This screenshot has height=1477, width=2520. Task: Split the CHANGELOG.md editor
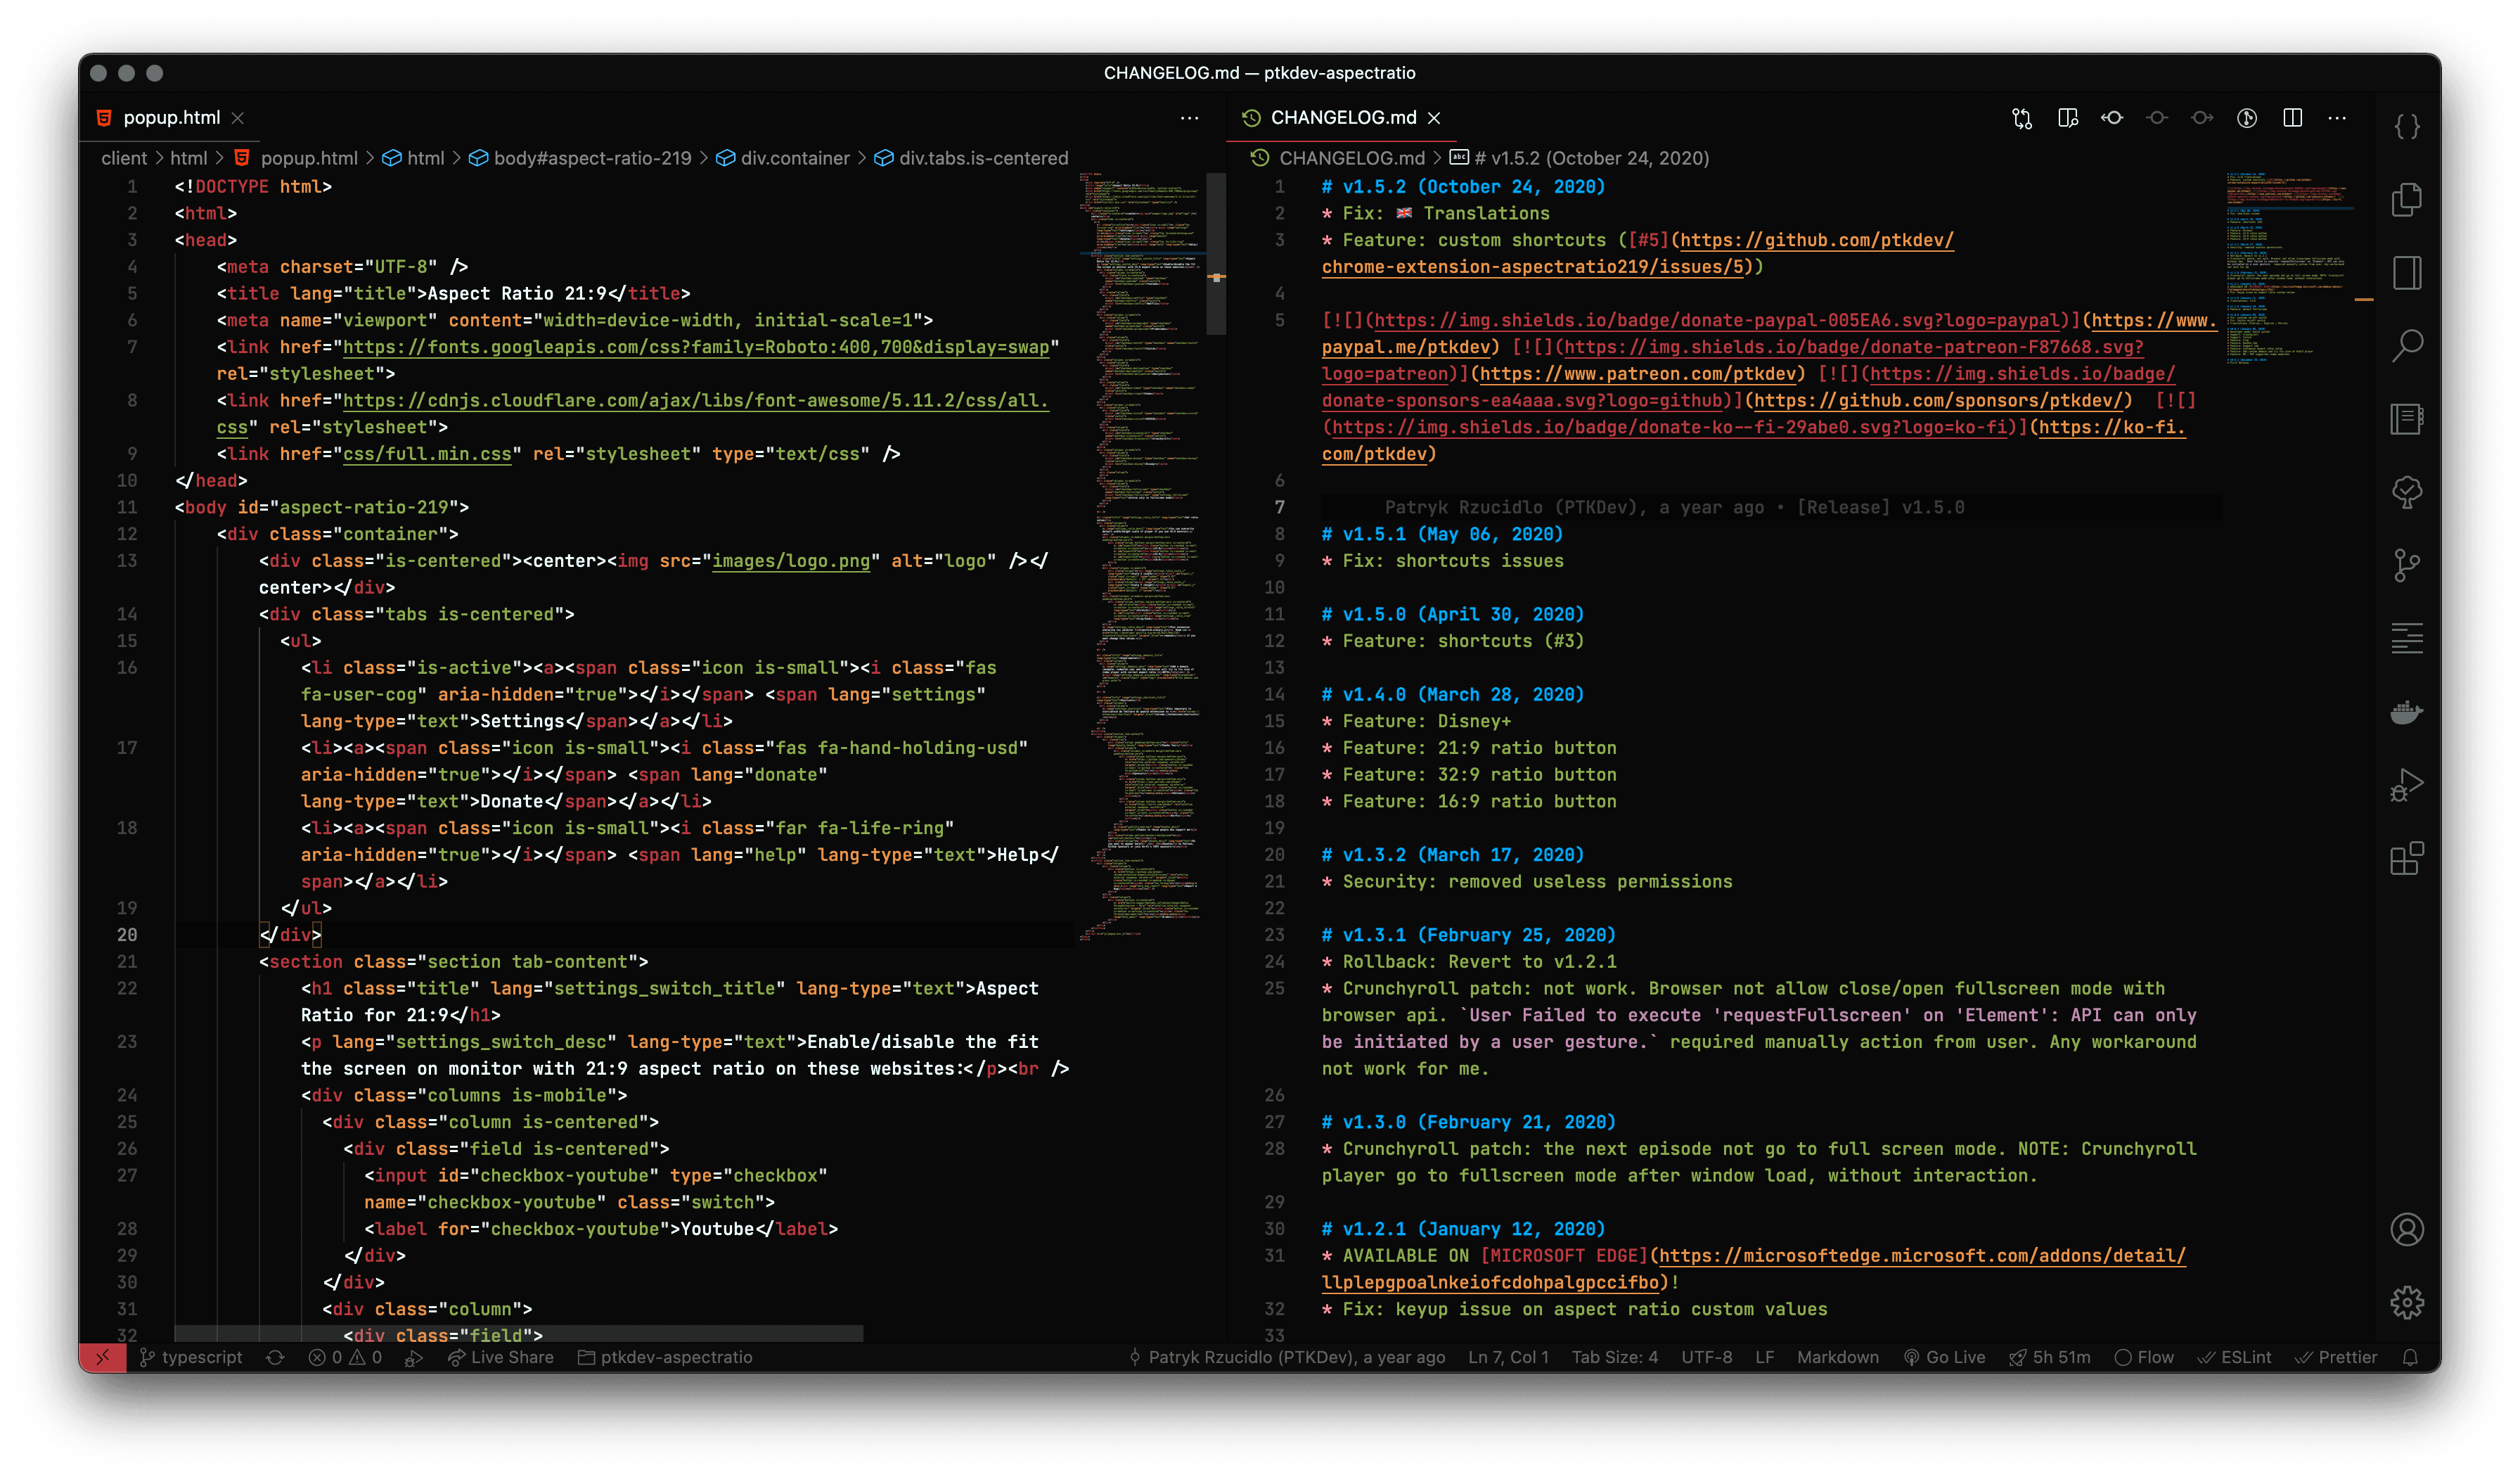[2292, 118]
